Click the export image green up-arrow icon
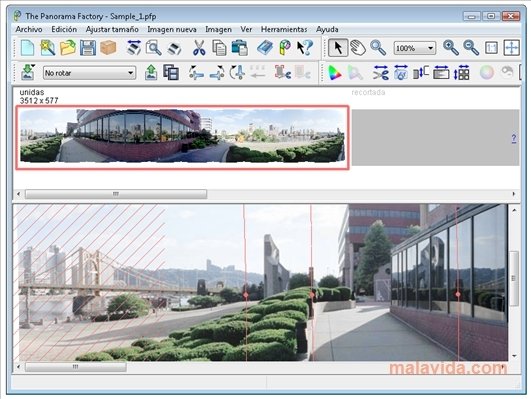The height and width of the screenshot is (399, 531). [151, 72]
